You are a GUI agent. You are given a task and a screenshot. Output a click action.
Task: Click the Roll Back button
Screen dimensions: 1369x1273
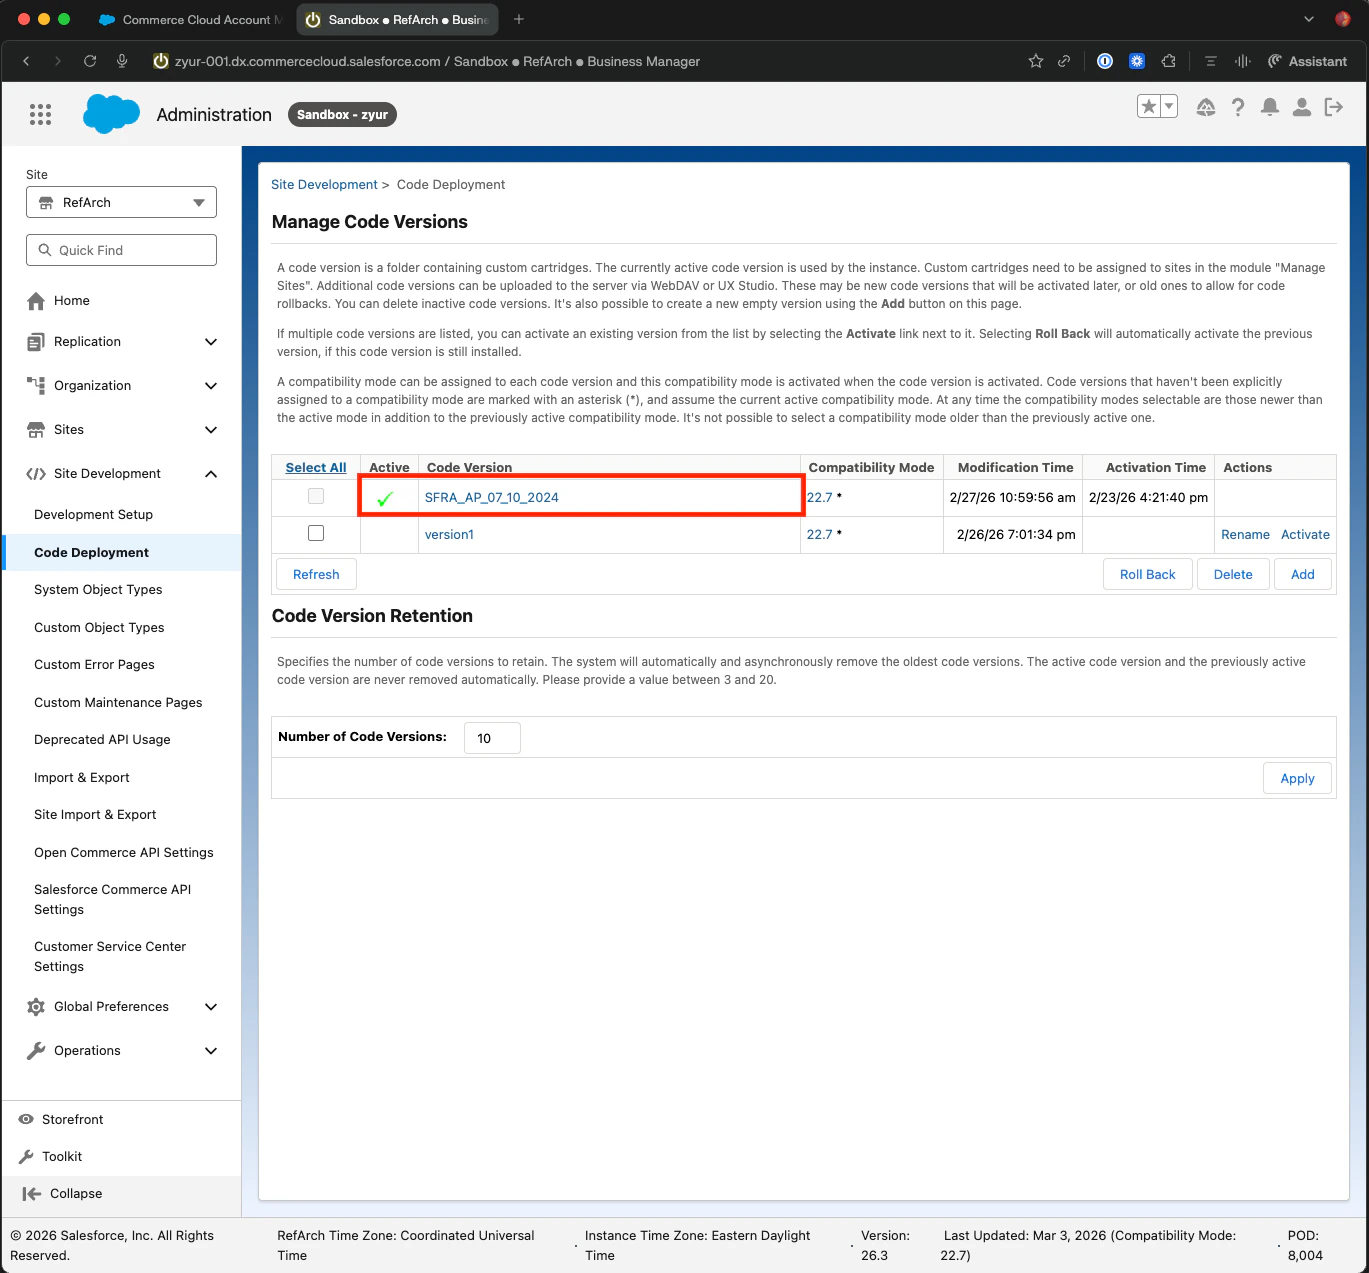(1148, 574)
